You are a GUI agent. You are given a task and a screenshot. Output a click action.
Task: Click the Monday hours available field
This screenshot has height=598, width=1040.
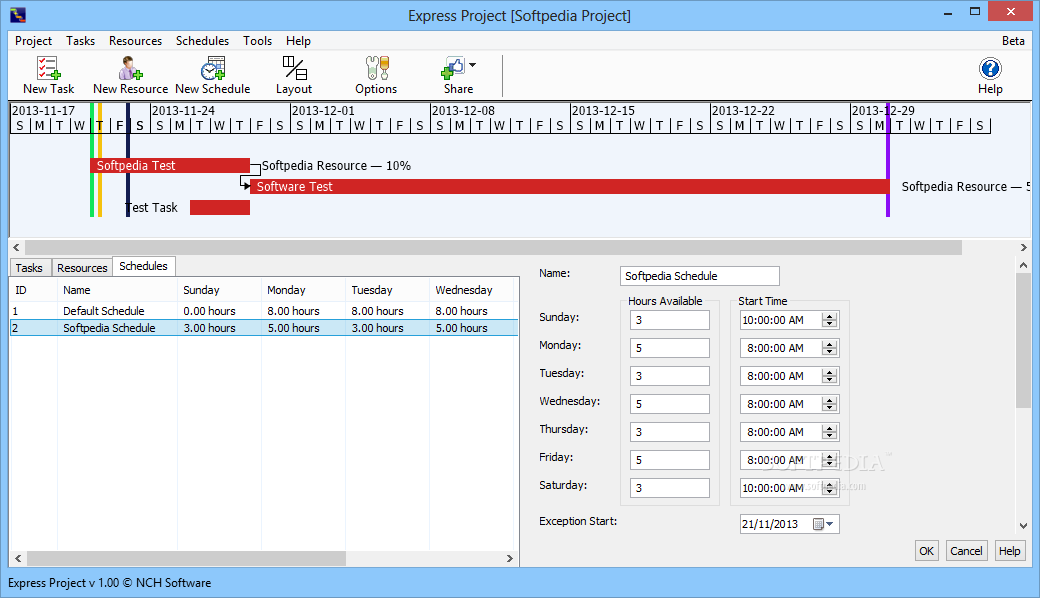pos(669,348)
